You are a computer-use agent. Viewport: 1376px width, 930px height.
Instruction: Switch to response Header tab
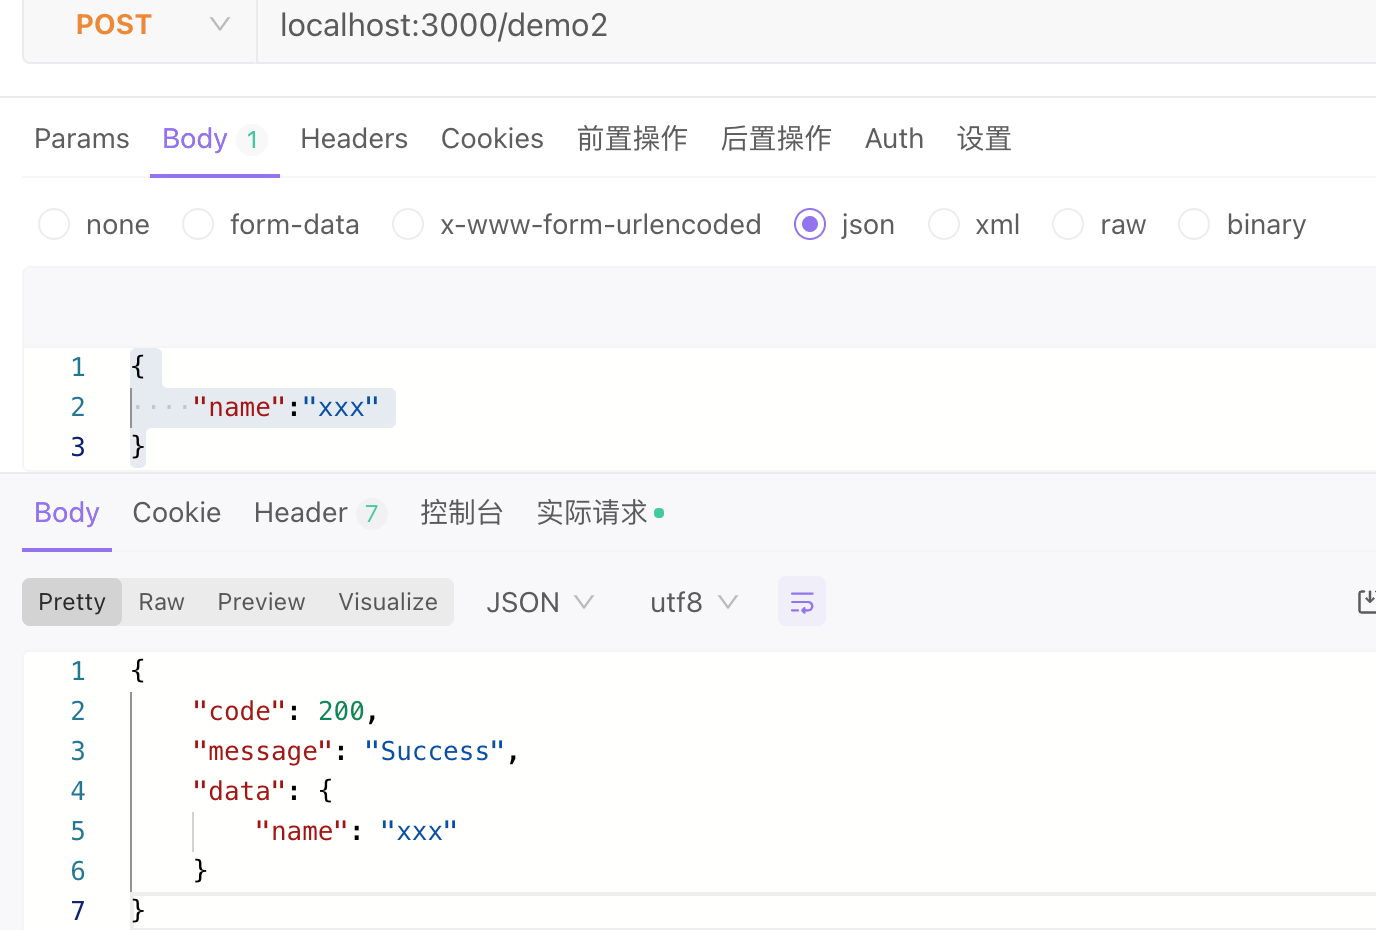click(318, 513)
